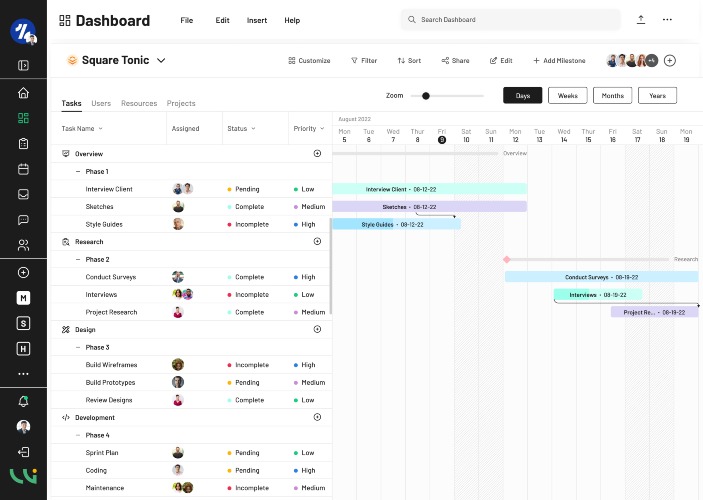703x500 pixels.
Task: Open the Help menu
Action: pyautogui.click(x=292, y=20)
